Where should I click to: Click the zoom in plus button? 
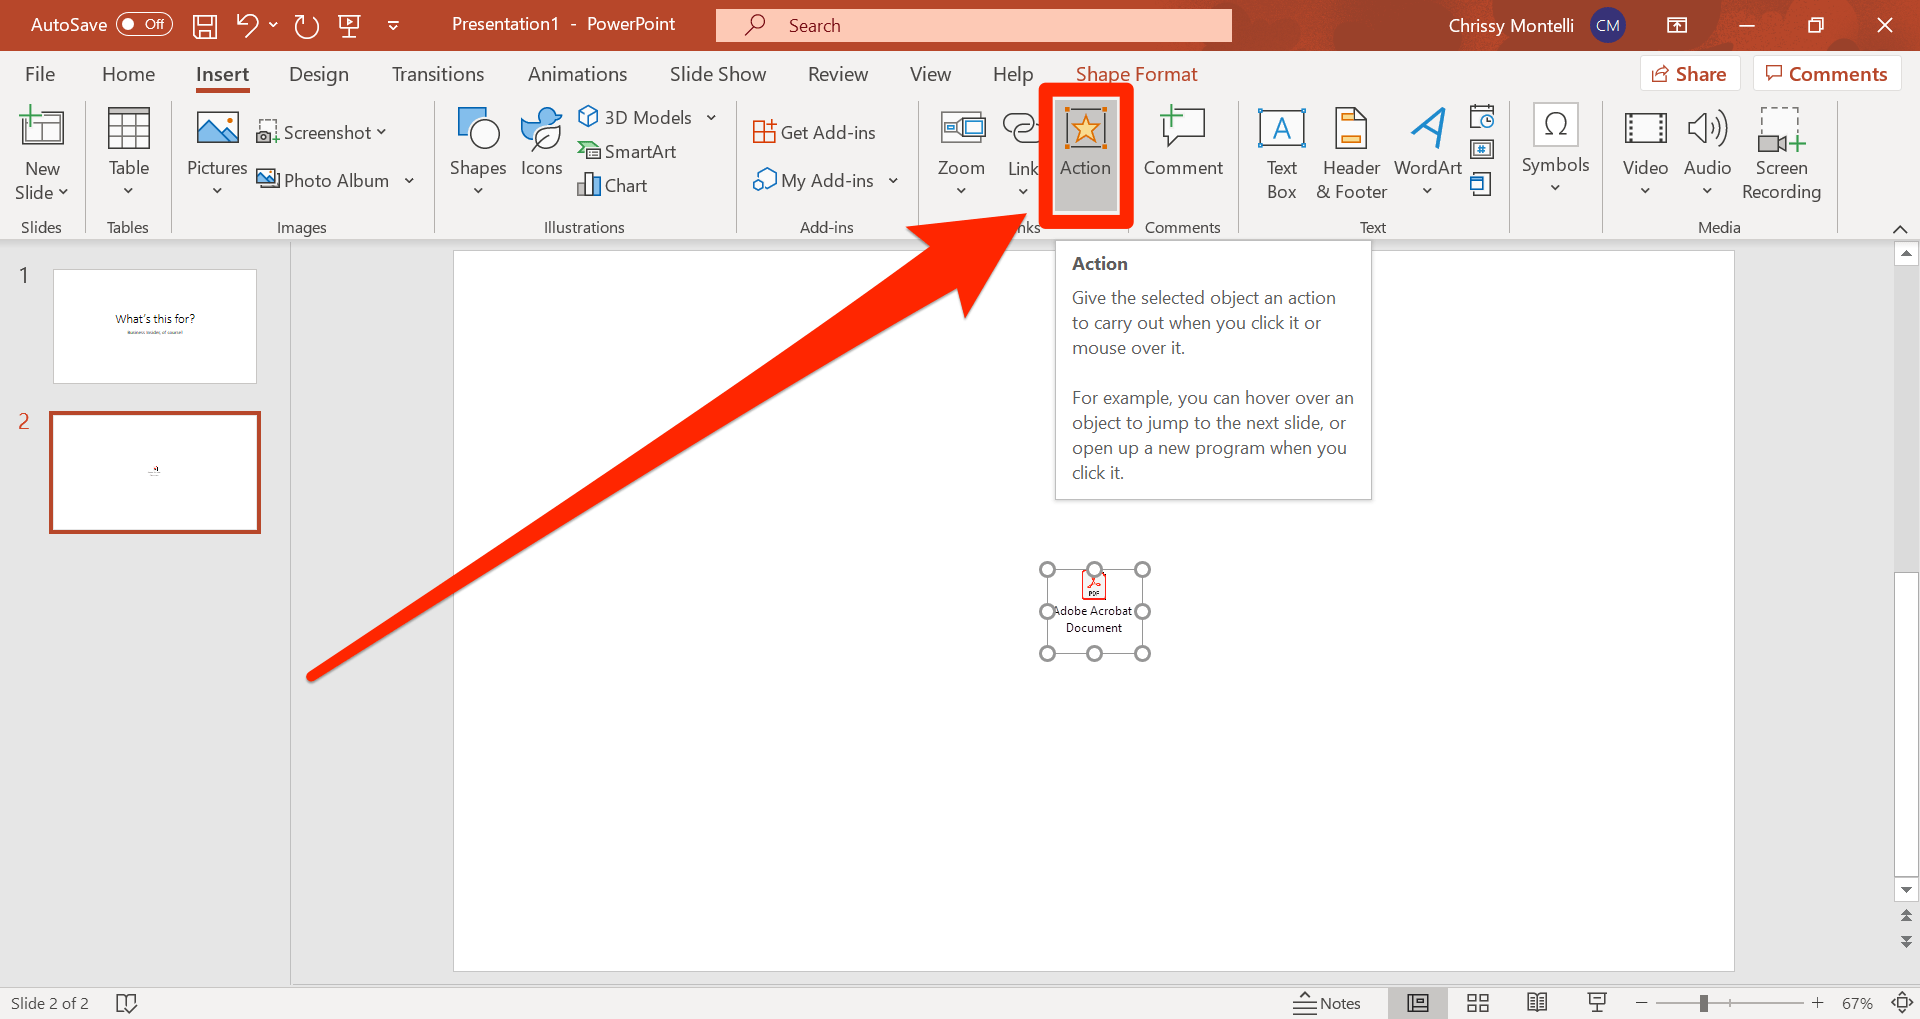(1817, 1003)
